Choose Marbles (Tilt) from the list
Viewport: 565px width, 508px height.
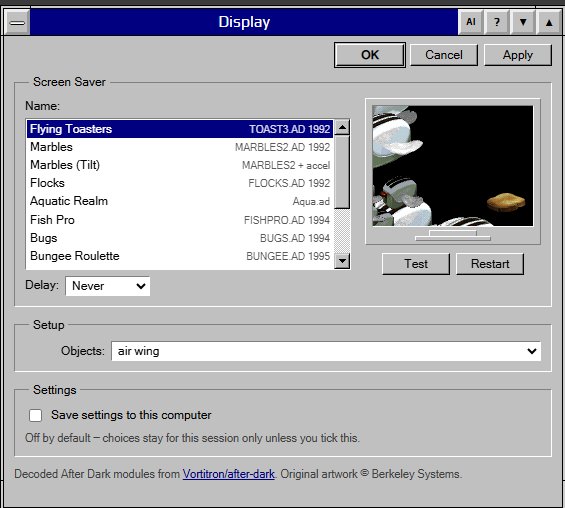click(x=180, y=165)
